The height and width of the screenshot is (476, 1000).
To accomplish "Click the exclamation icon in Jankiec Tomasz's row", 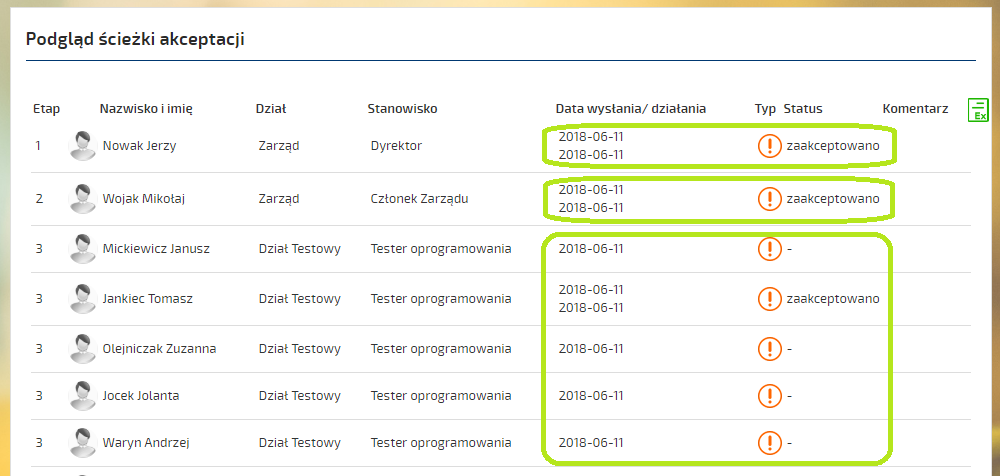I will (x=770, y=298).
